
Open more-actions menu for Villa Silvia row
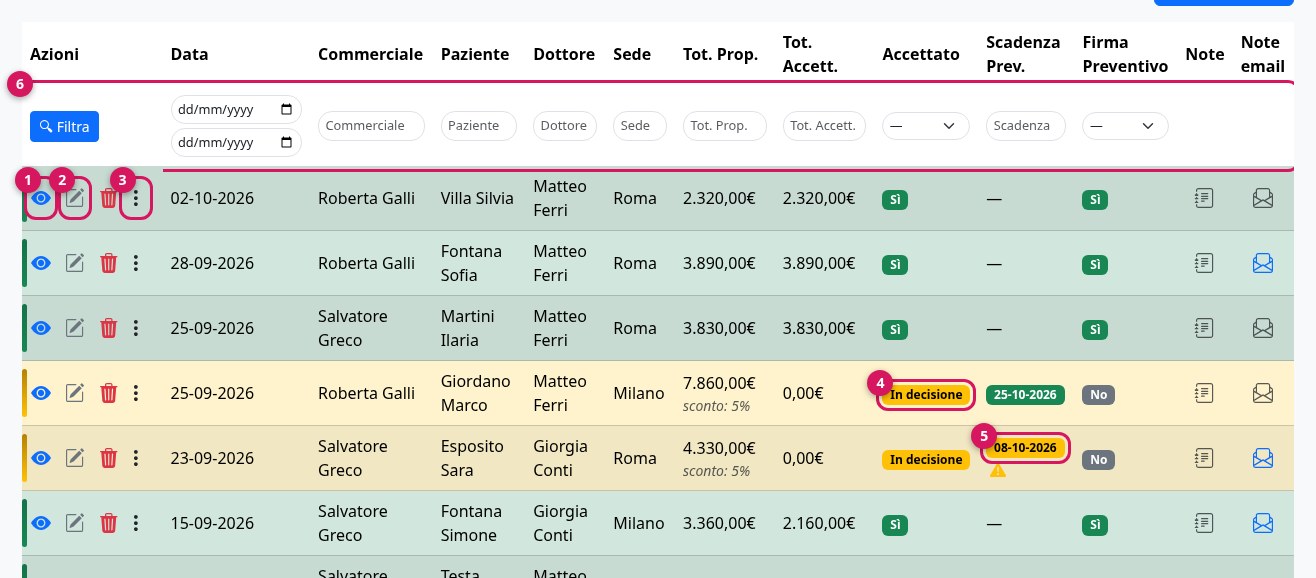[136, 198]
